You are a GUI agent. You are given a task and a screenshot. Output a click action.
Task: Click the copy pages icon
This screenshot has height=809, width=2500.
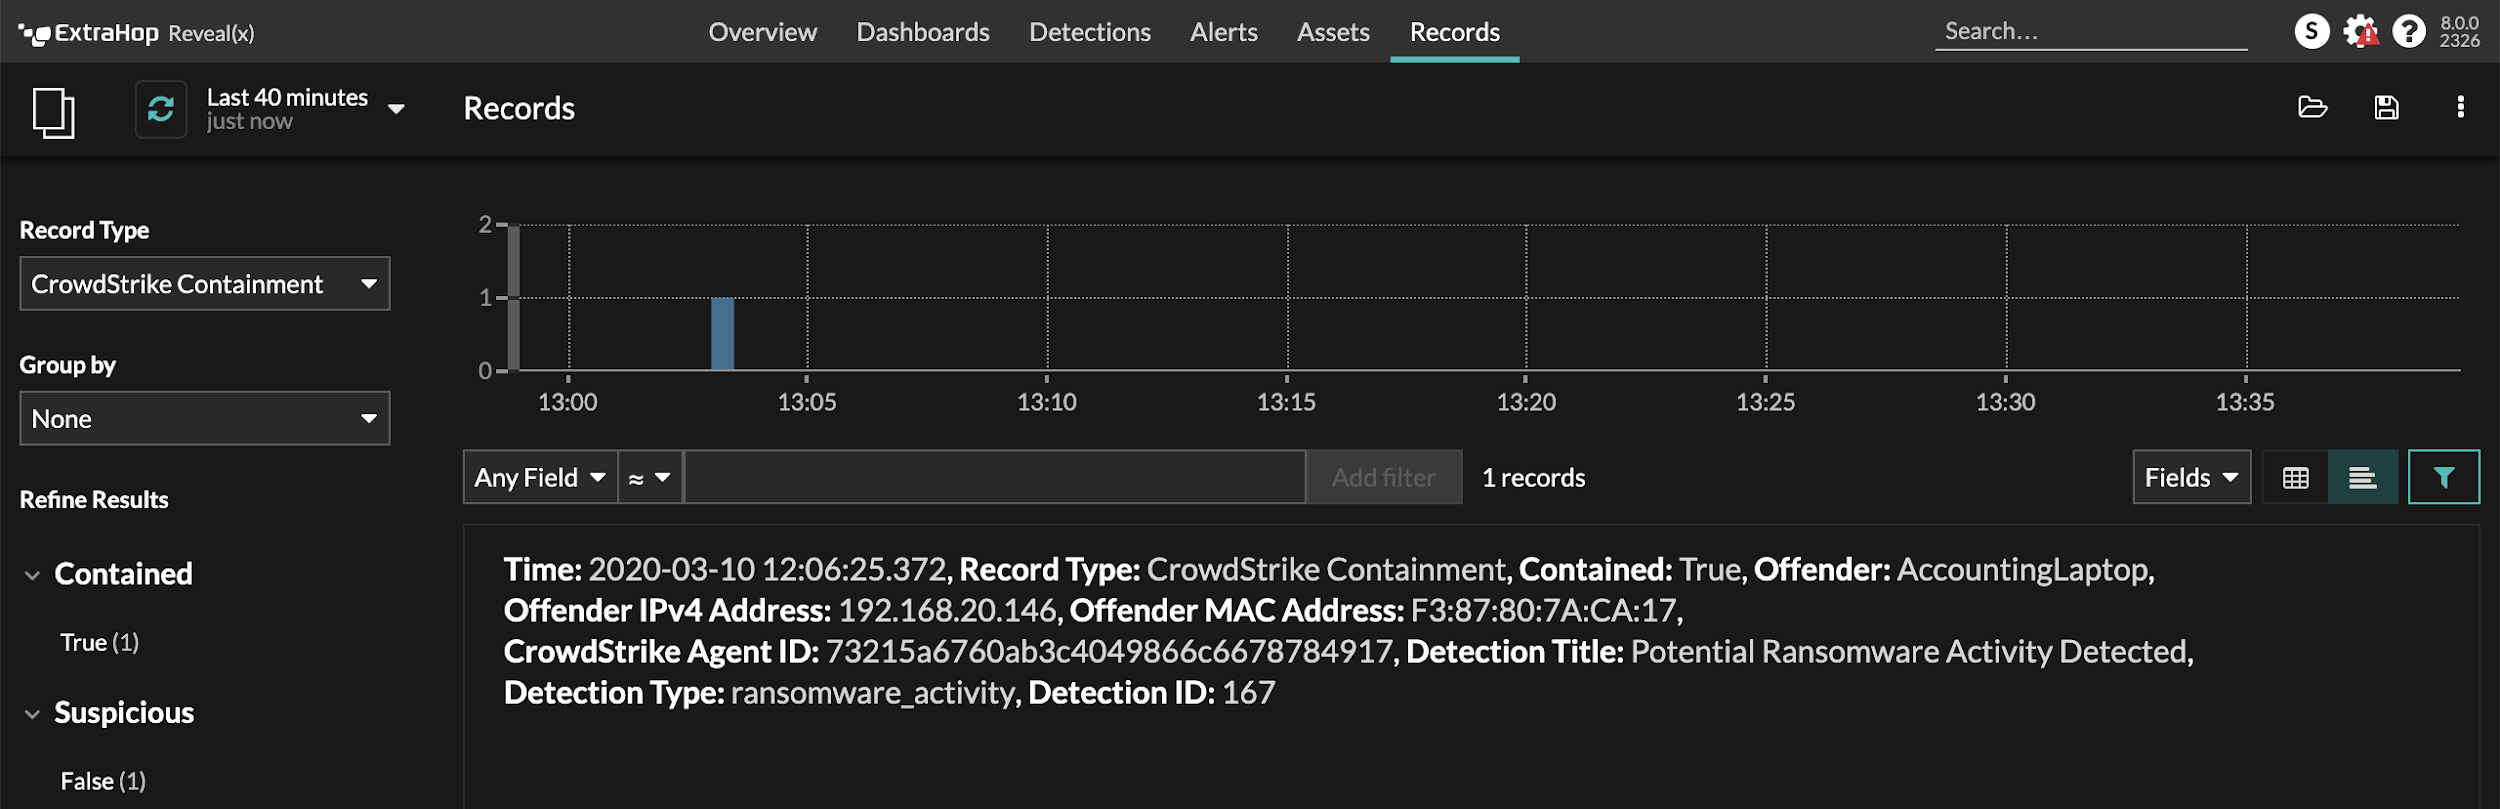coord(54,112)
